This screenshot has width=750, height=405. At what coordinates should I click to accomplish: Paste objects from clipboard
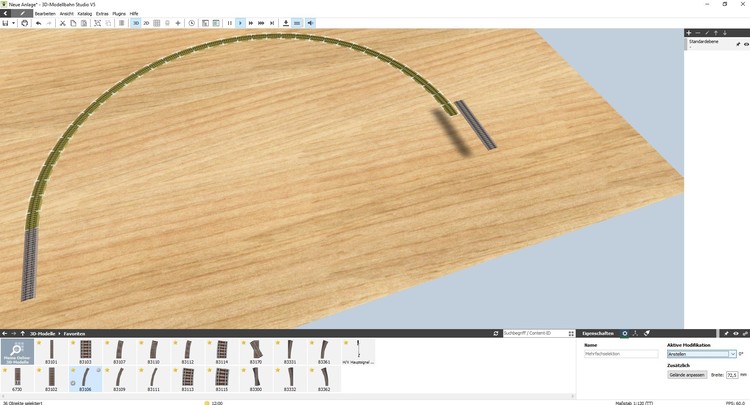[x=84, y=23]
